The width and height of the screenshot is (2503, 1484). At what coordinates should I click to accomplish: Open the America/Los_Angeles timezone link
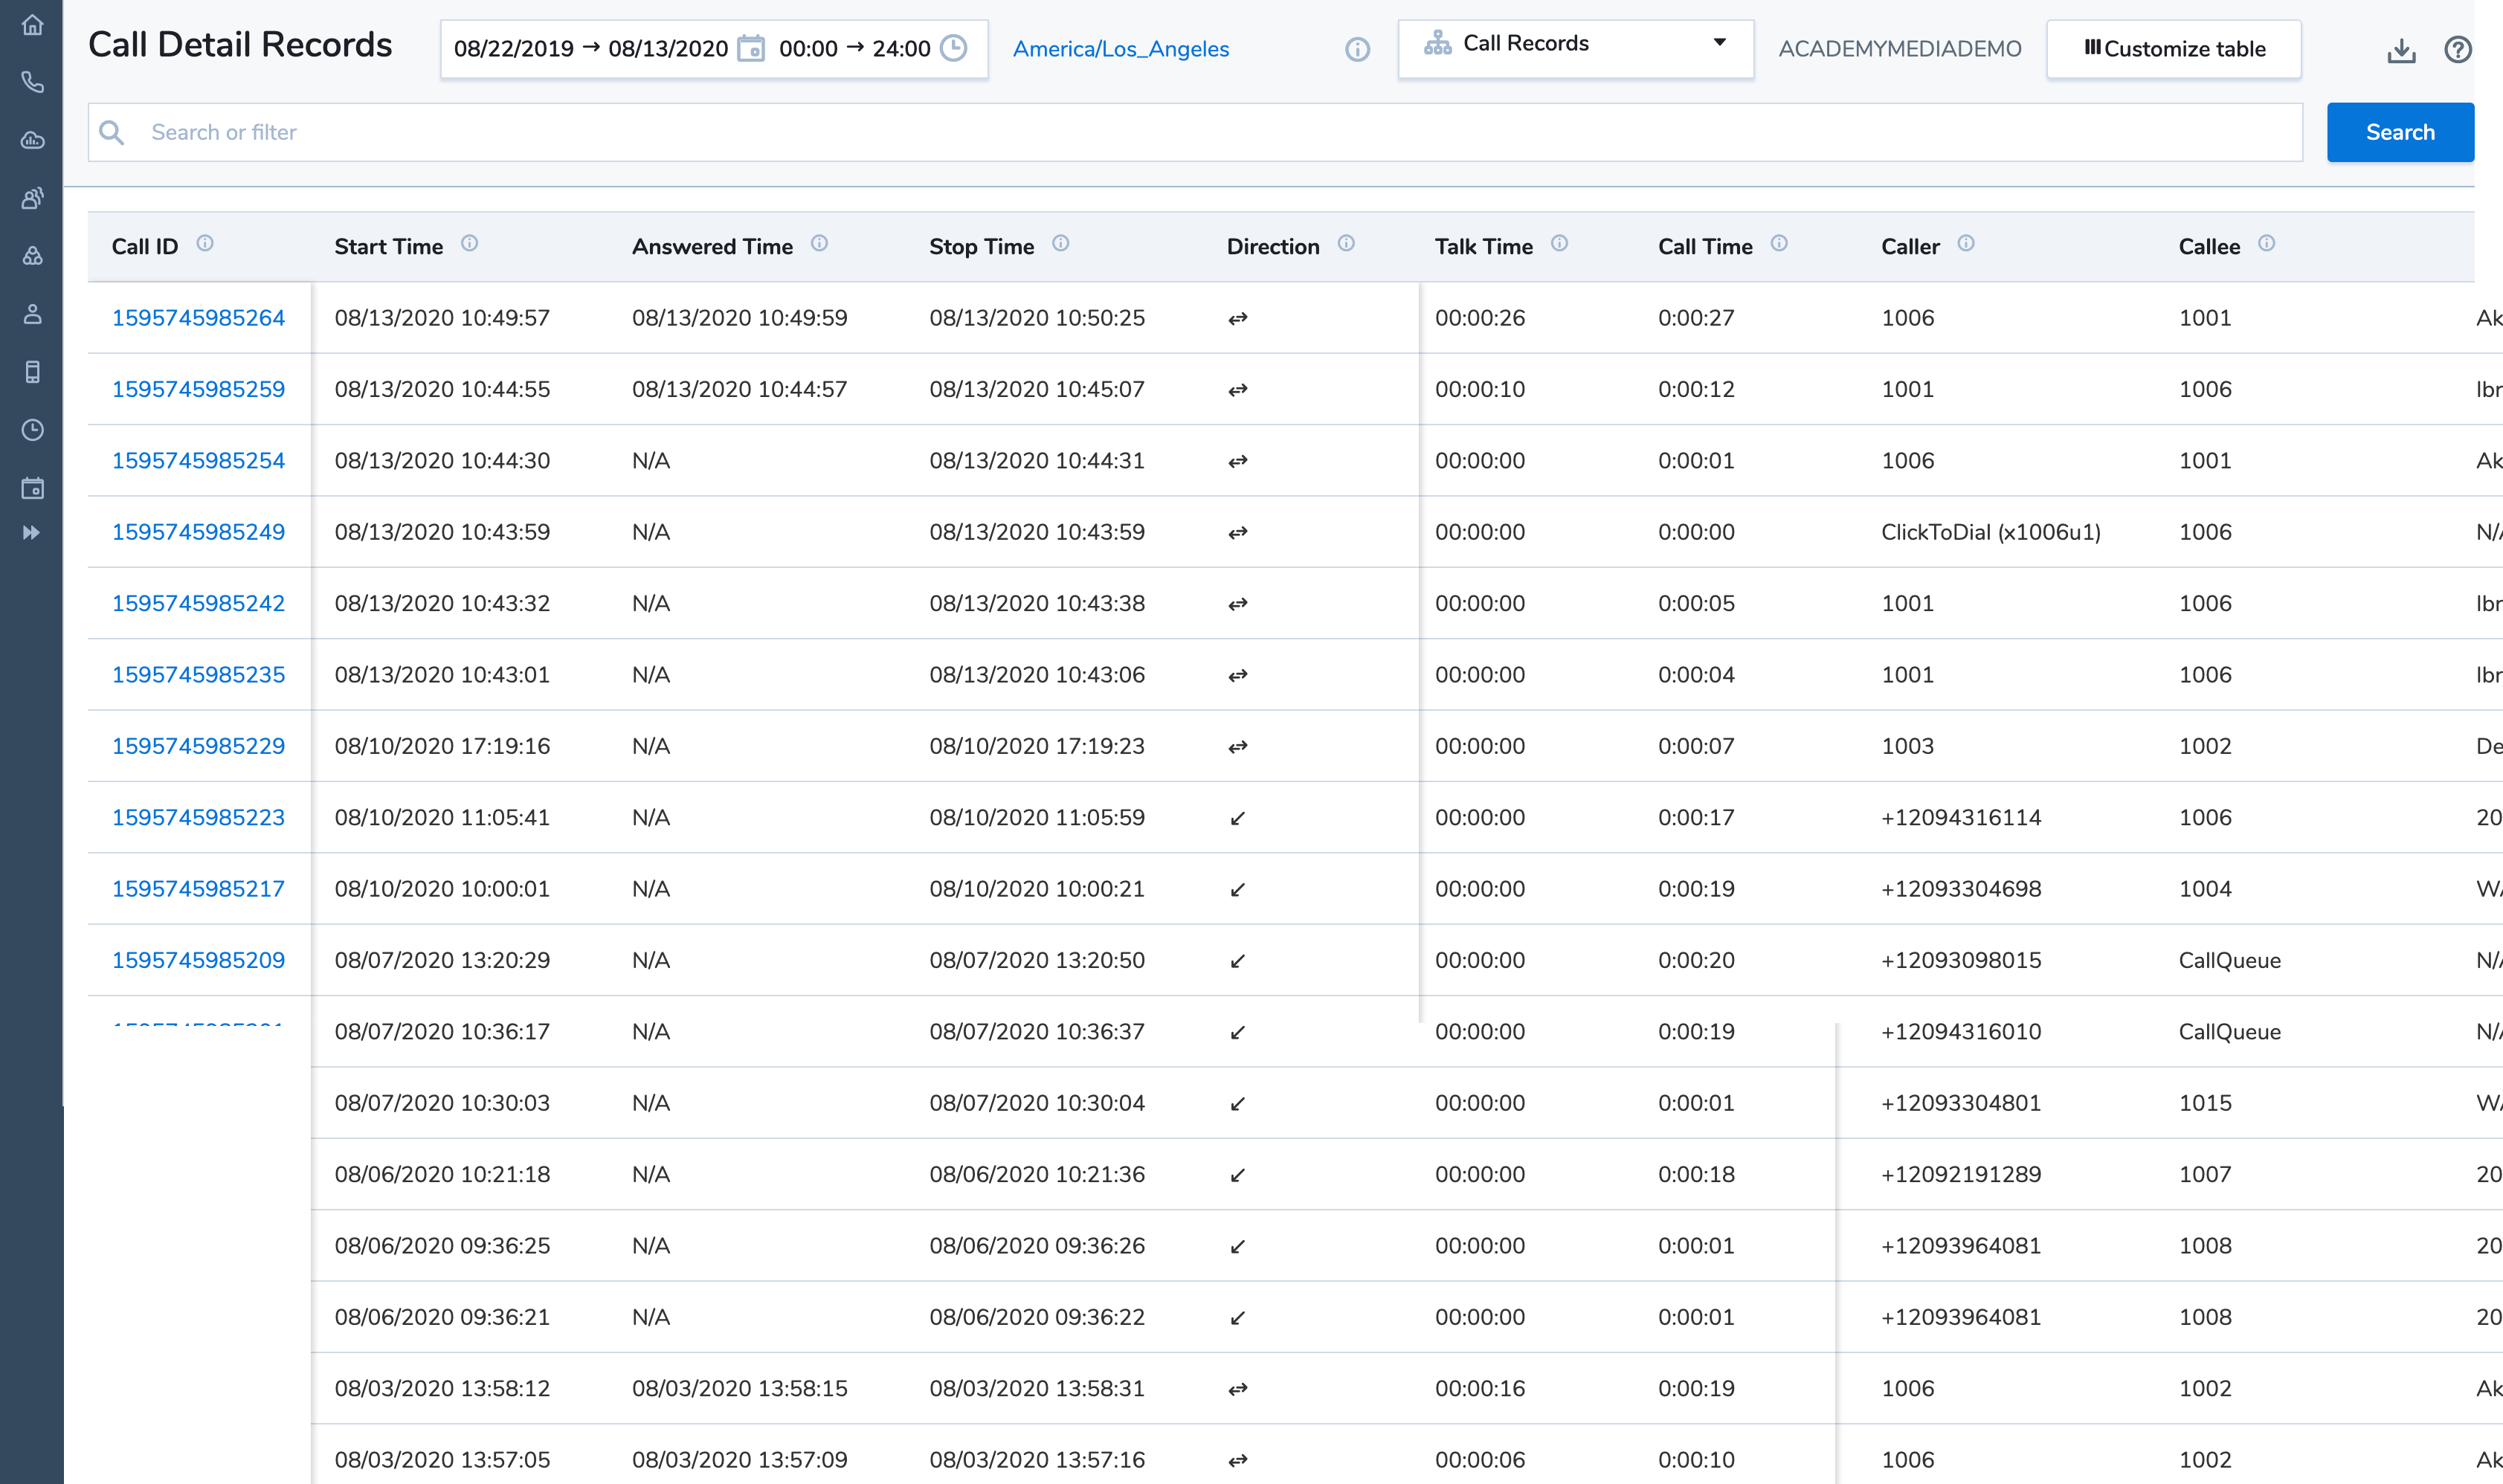click(1121, 49)
